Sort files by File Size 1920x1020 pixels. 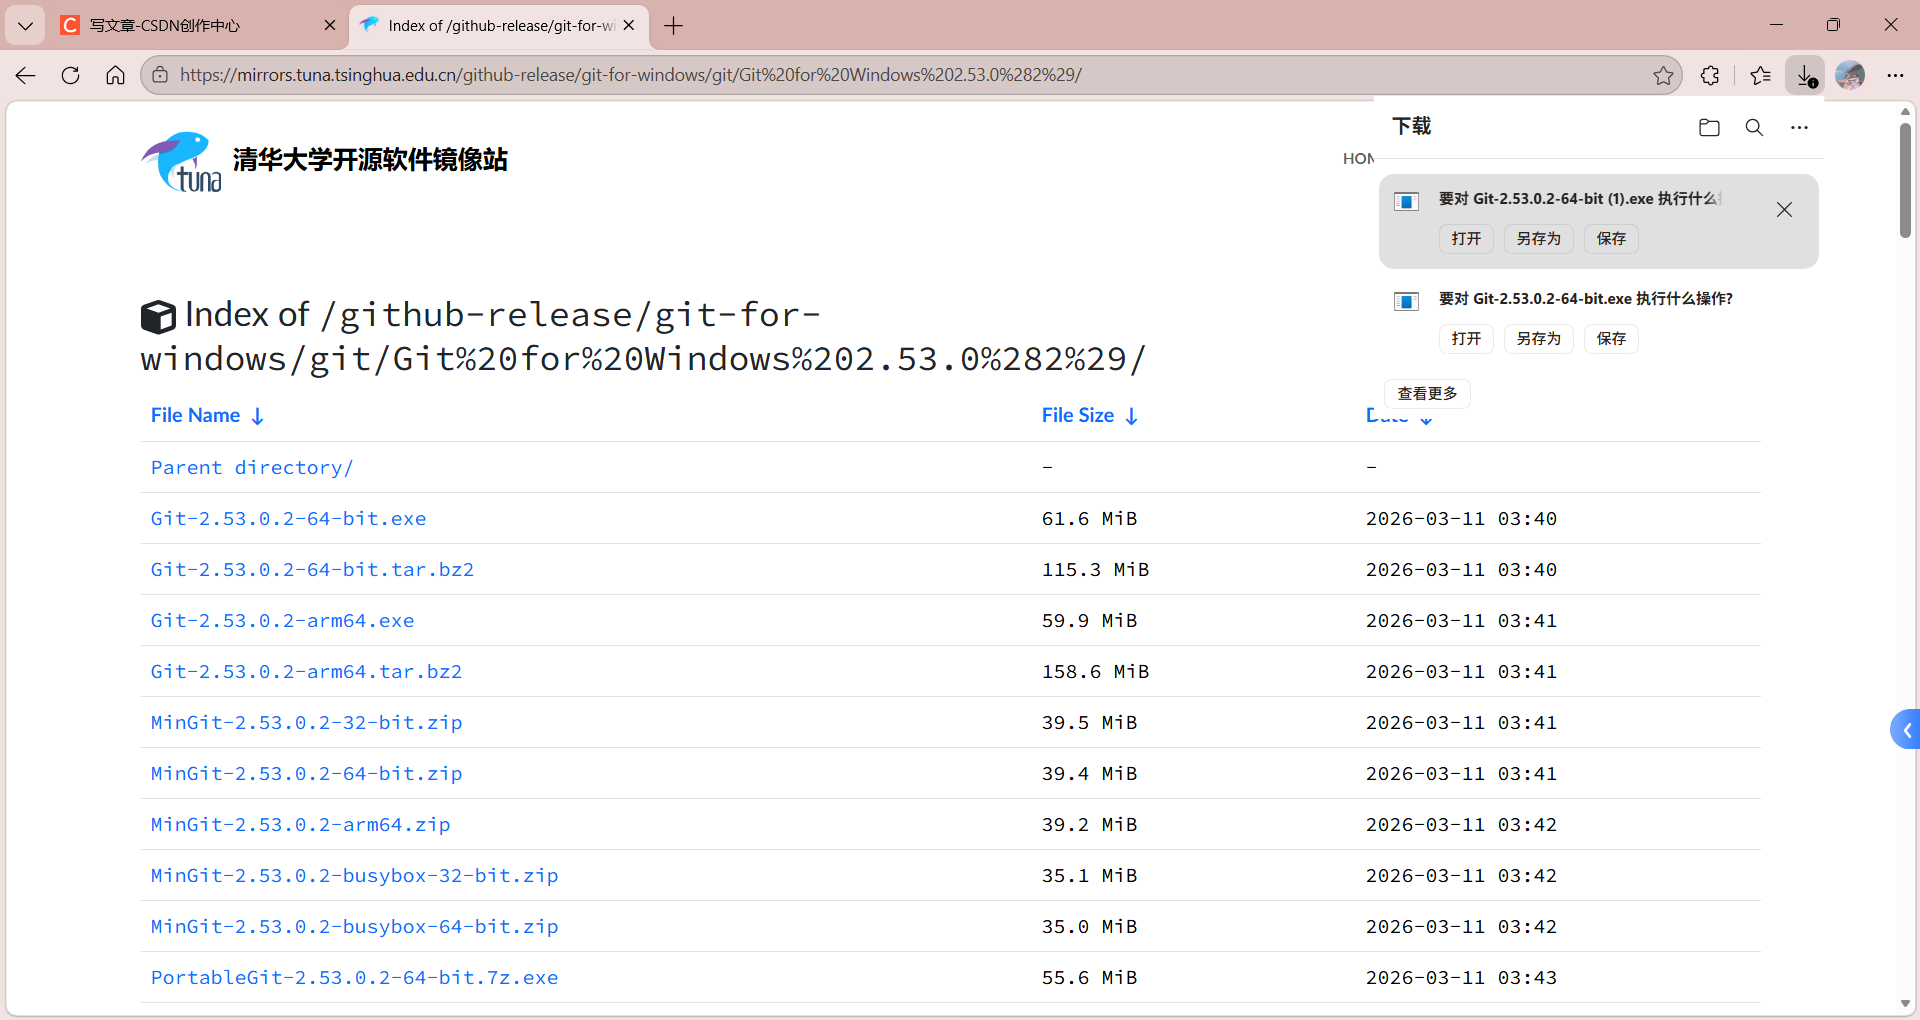pyautogui.click(x=1077, y=415)
